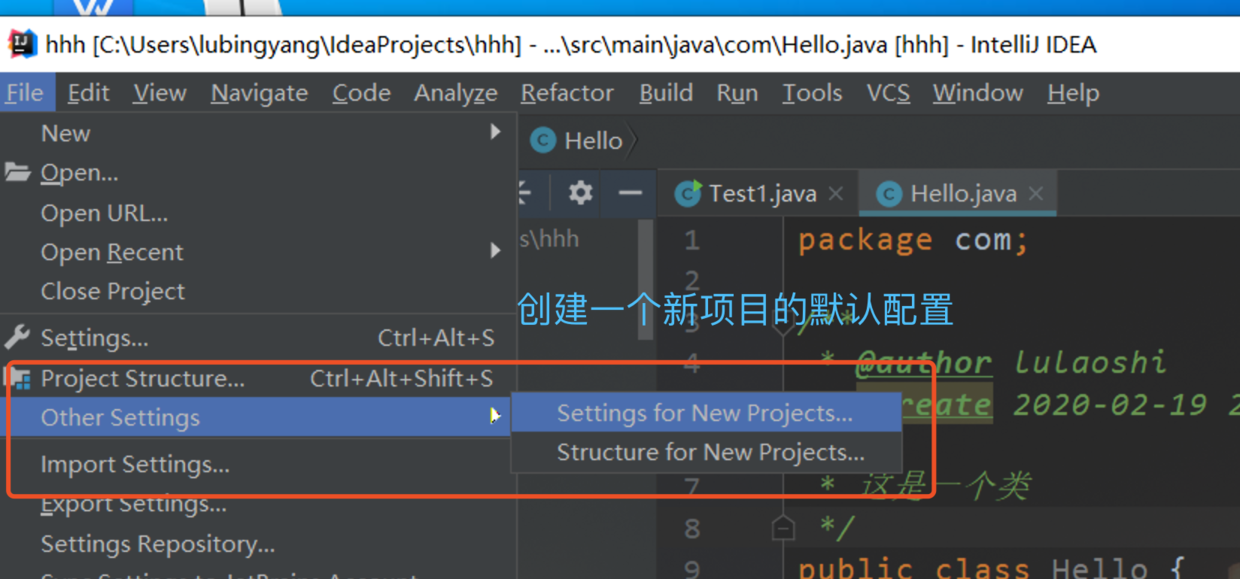Choose Open... in the File menu
Image resolution: width=1240 pixels, height=579 pixels.
(x=258, y=173)
